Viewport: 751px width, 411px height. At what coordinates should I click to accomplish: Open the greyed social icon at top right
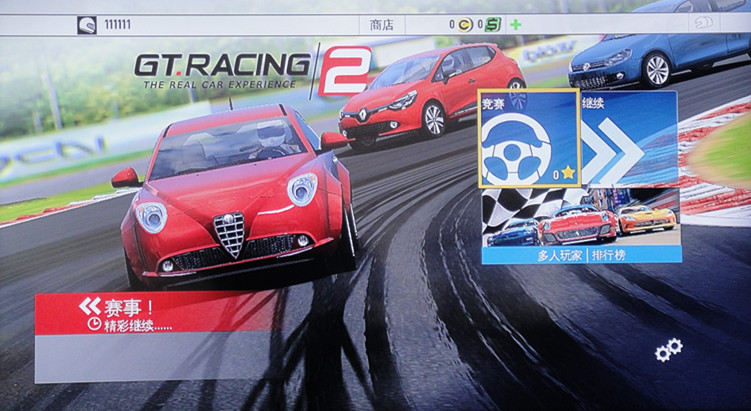pyautogui.click(x=704, y=23)
